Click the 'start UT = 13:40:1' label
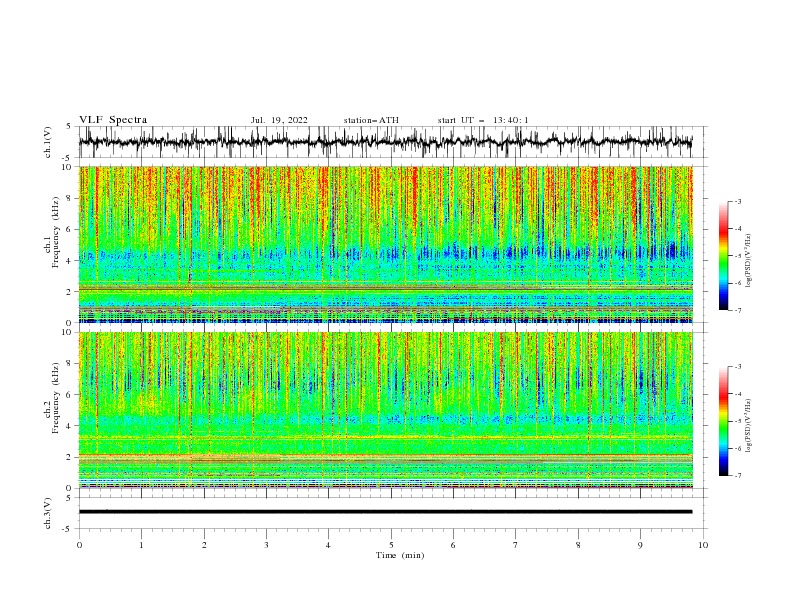 coord(483,120)
